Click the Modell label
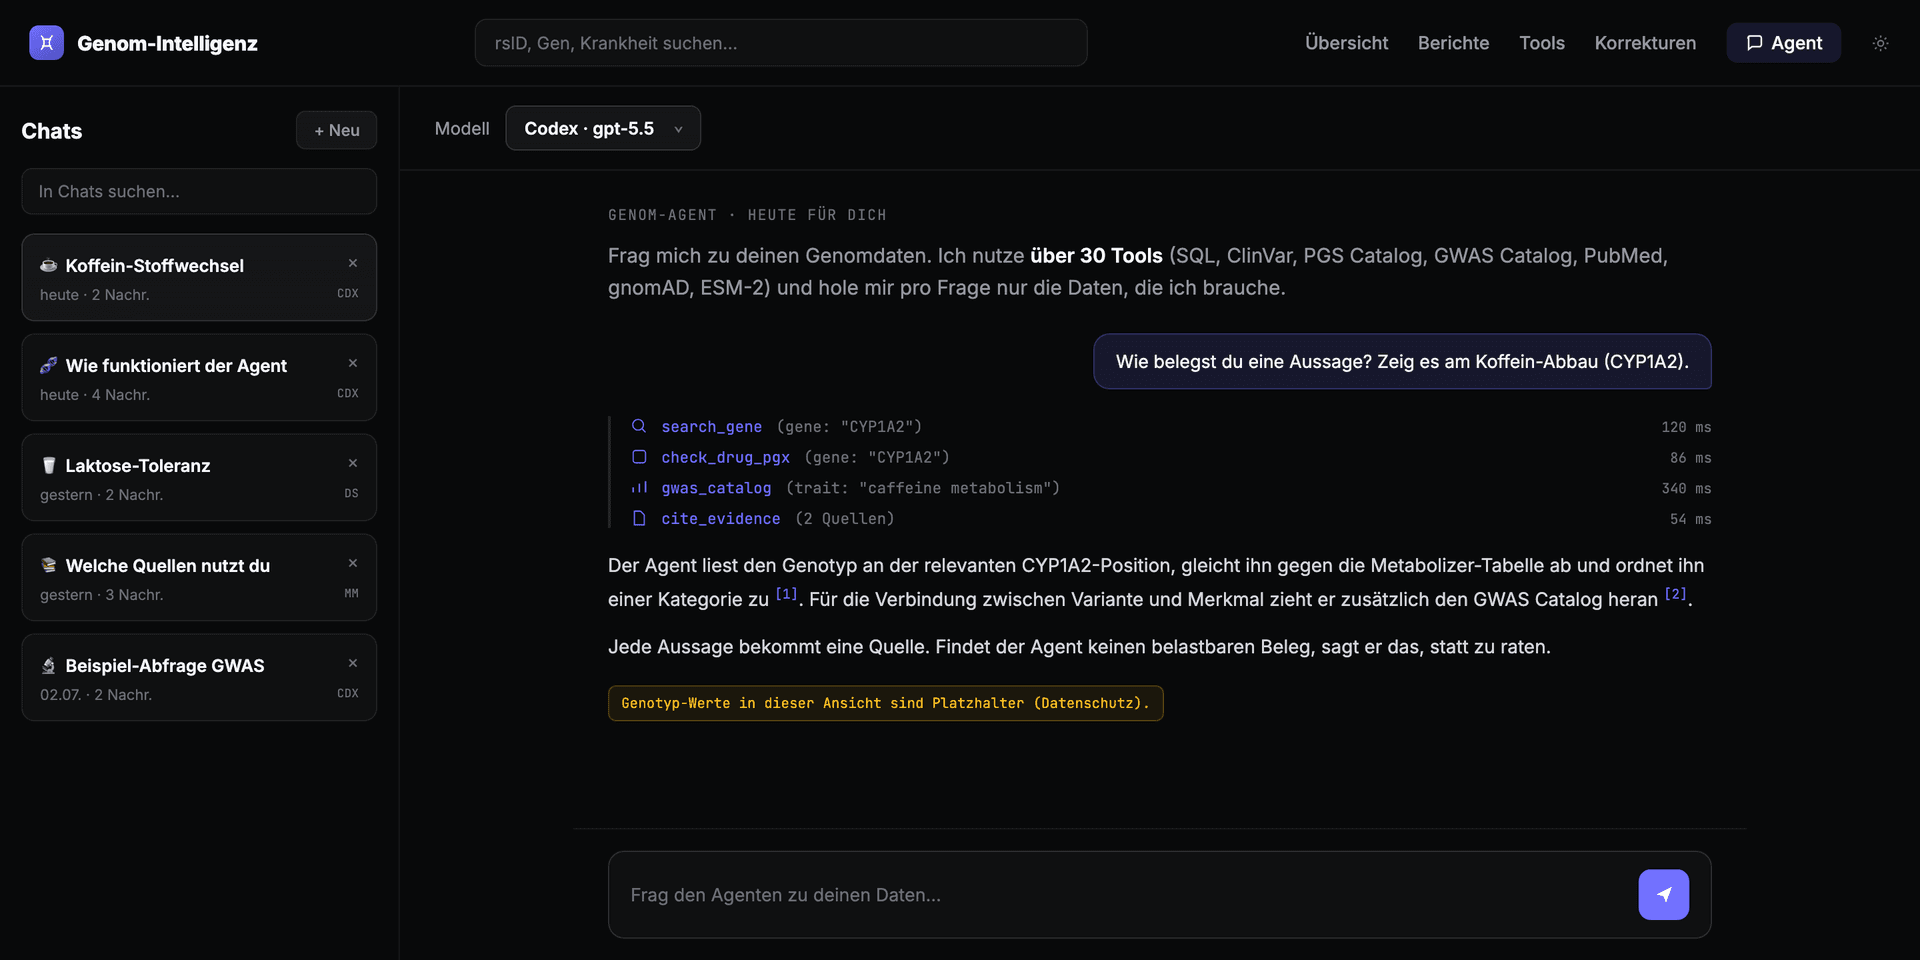 coord(462,128)
